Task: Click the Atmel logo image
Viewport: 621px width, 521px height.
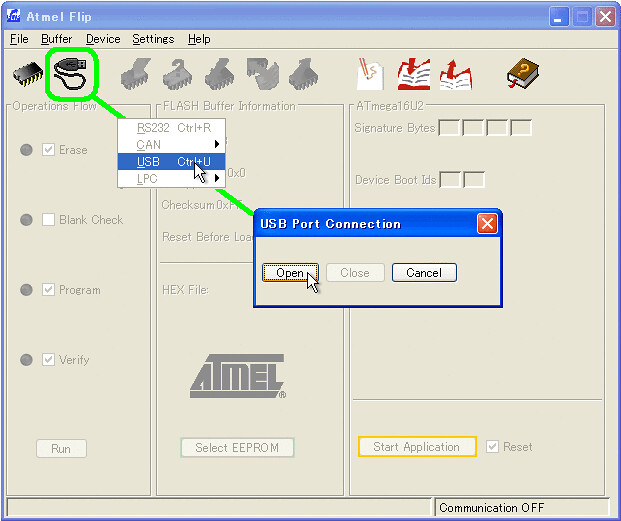Action: coord(237,377)
